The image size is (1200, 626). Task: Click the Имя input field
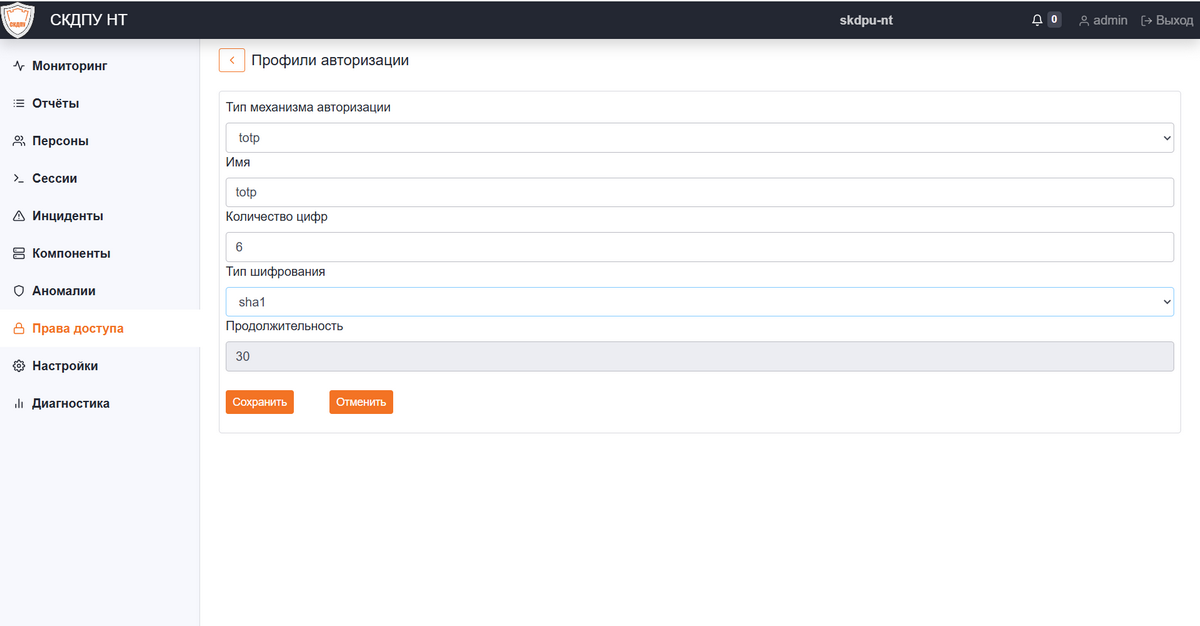tap(700, 192)
